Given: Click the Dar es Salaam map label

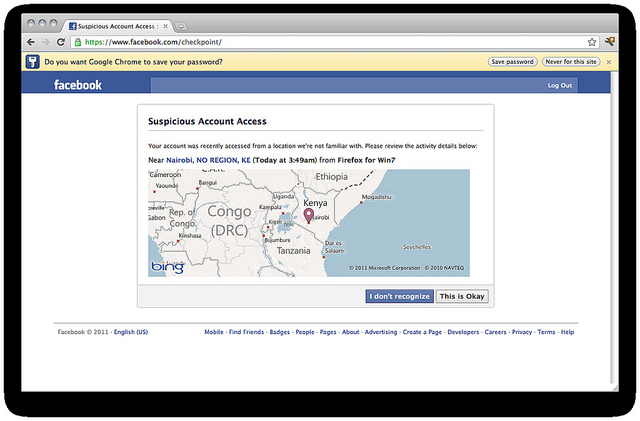Looking at the screenshot, I should tap(334, 247).
